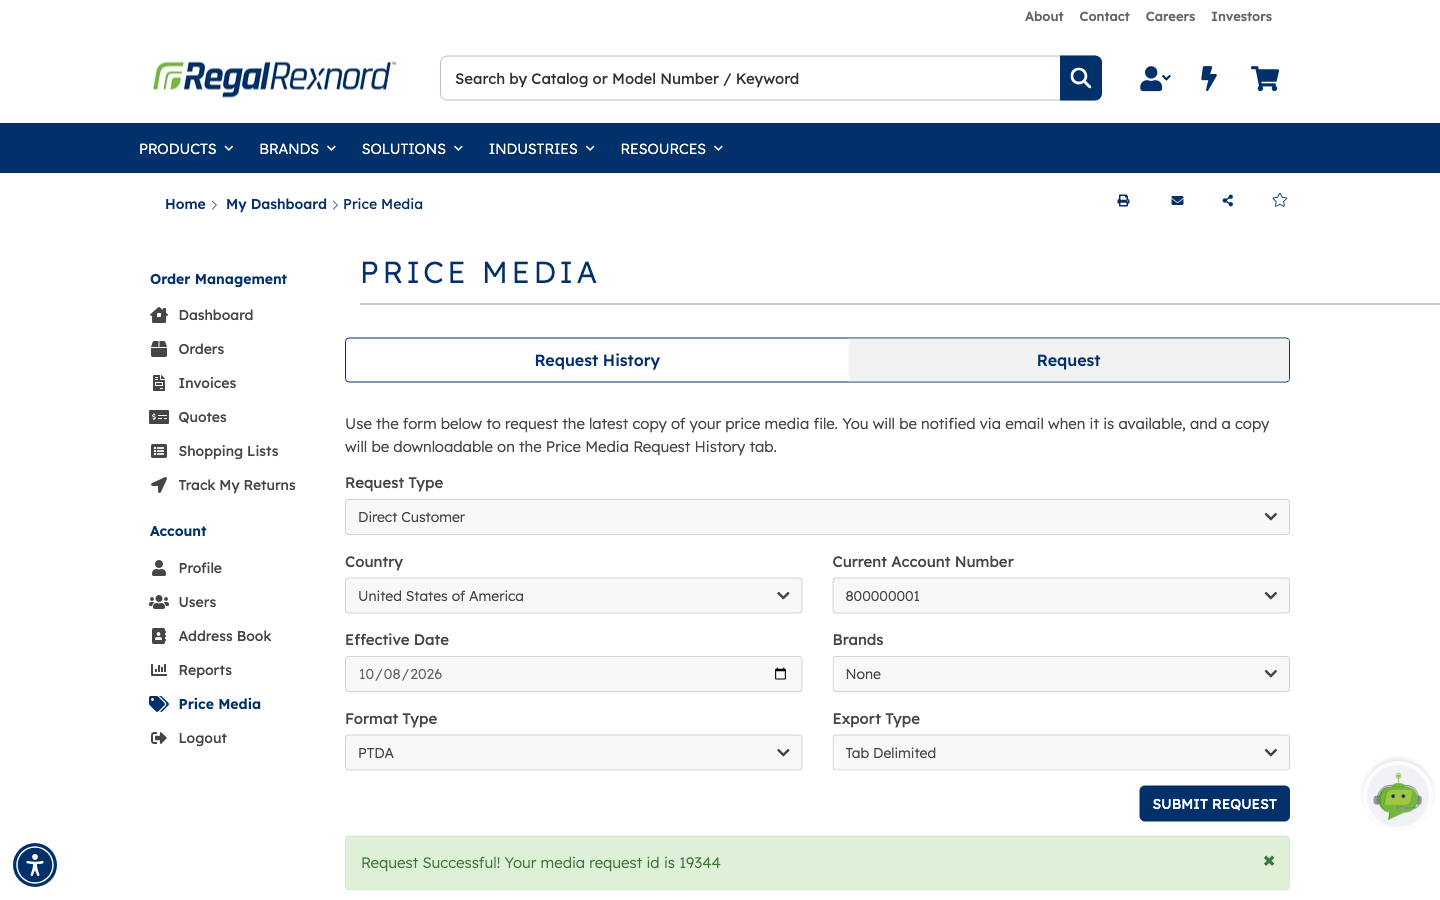Select the Current Account Number dropdown

1061,596
